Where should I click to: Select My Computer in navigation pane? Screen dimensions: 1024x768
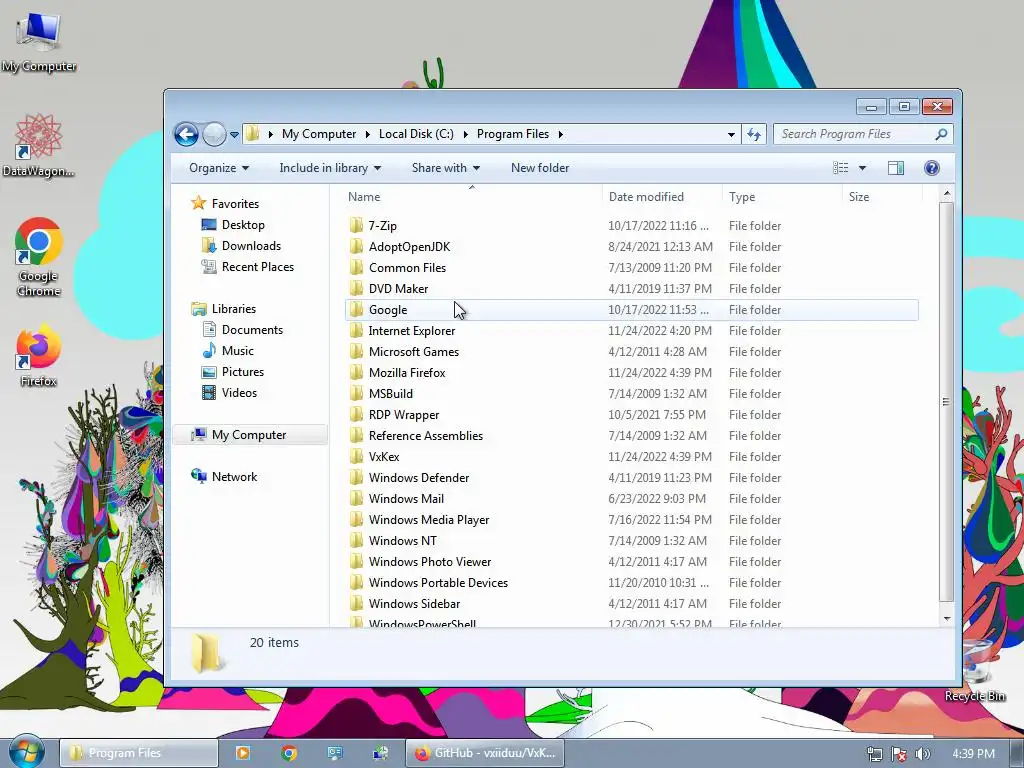click(248, 435)
